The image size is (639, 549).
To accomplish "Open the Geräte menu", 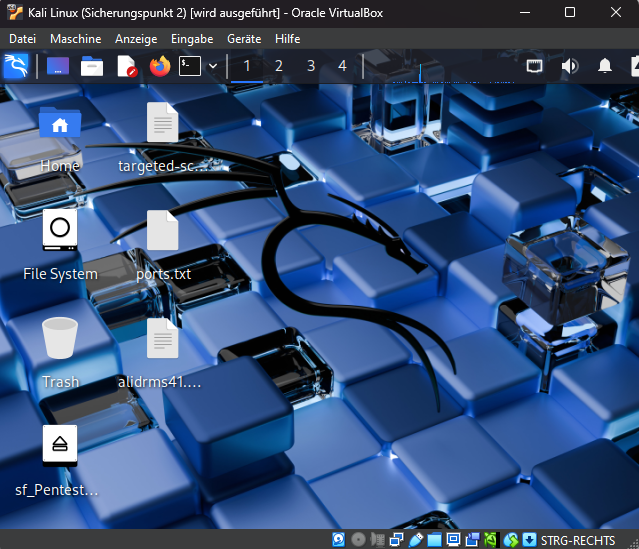I will [244, 39].
